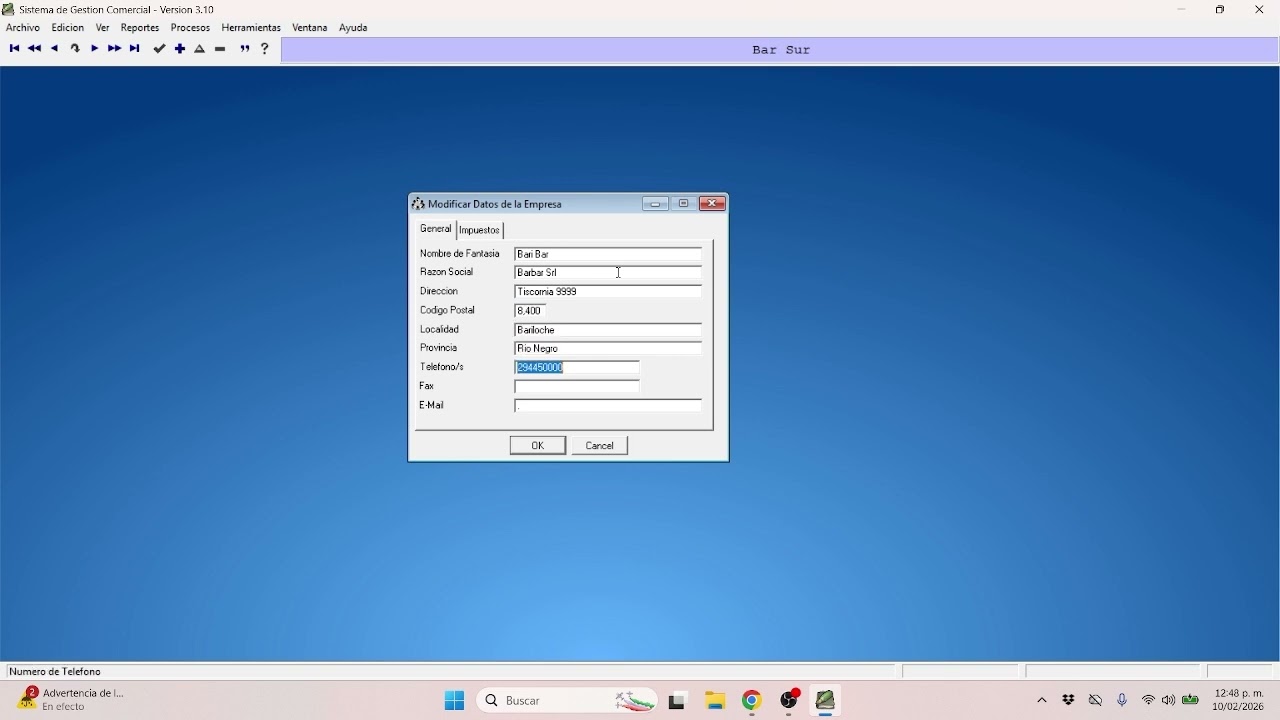This screenshot has width=1280, height=720.
Task: Open File Explorer from the taskbar
Action: click(x=715, y=701)
